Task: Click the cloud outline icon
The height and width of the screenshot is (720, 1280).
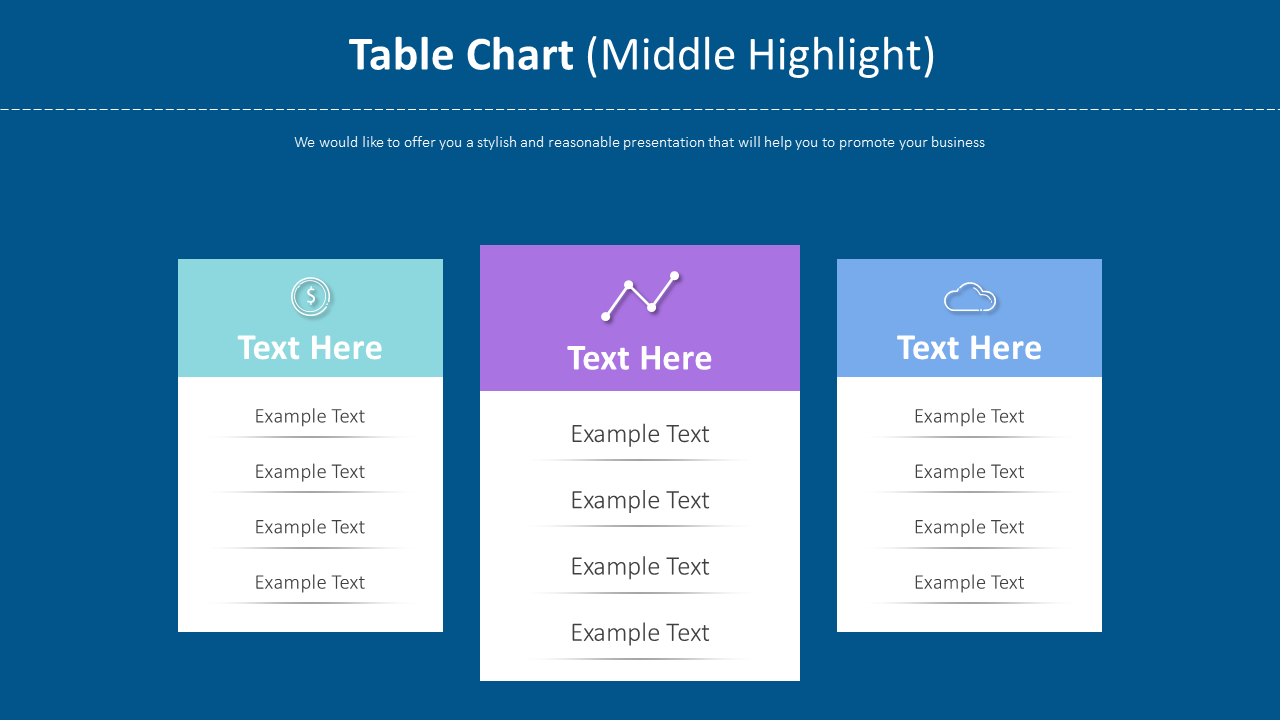Action: 970,298
